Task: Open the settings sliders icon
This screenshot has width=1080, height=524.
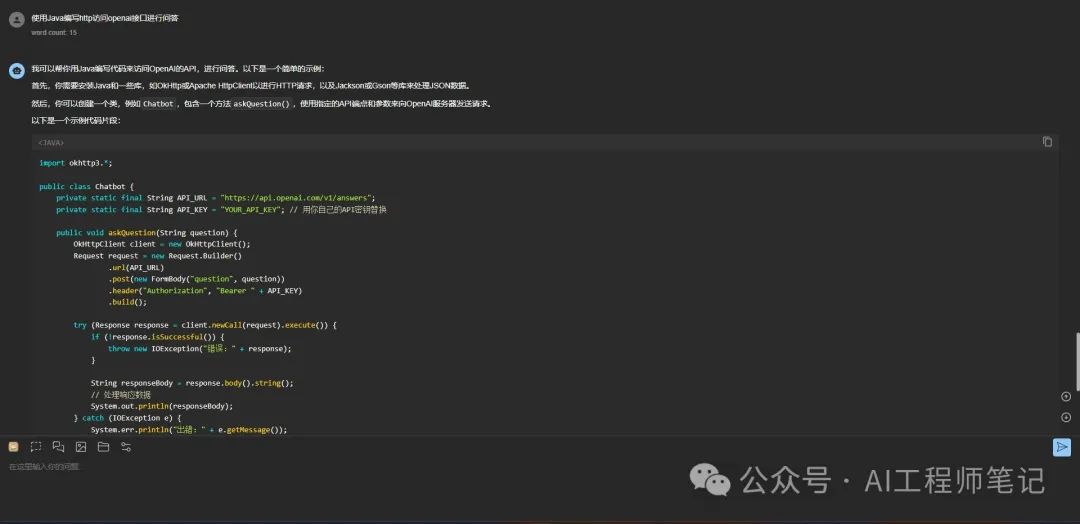Action: click(x=126, y=447)
